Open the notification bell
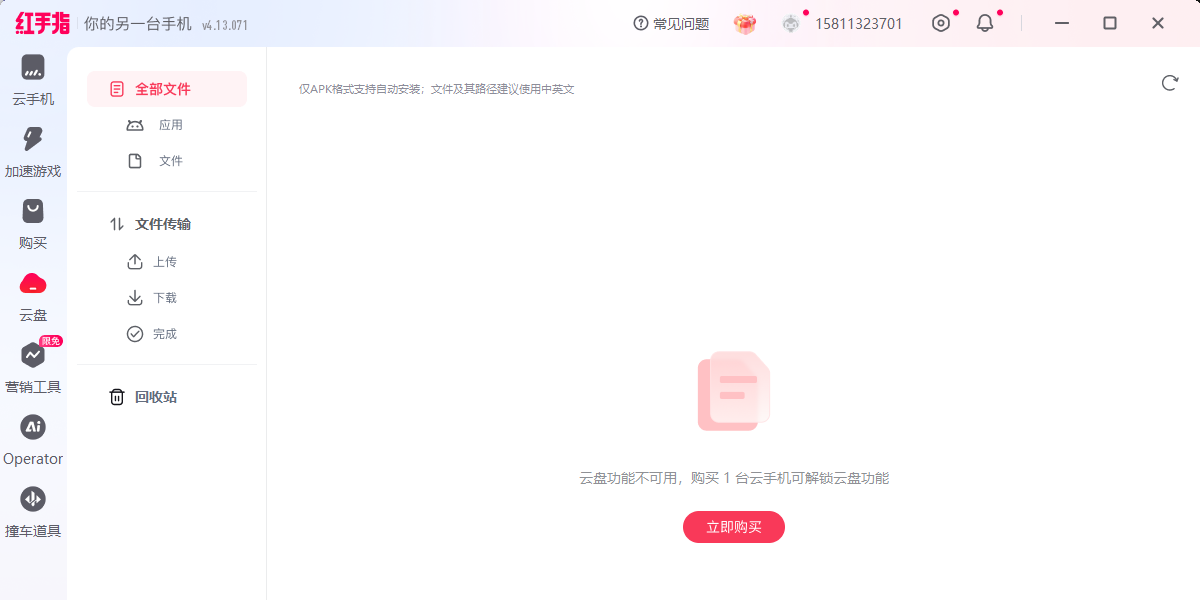The height and width of the screenshot is (600, 1200). pyautogui.click(x=985, y=23)
